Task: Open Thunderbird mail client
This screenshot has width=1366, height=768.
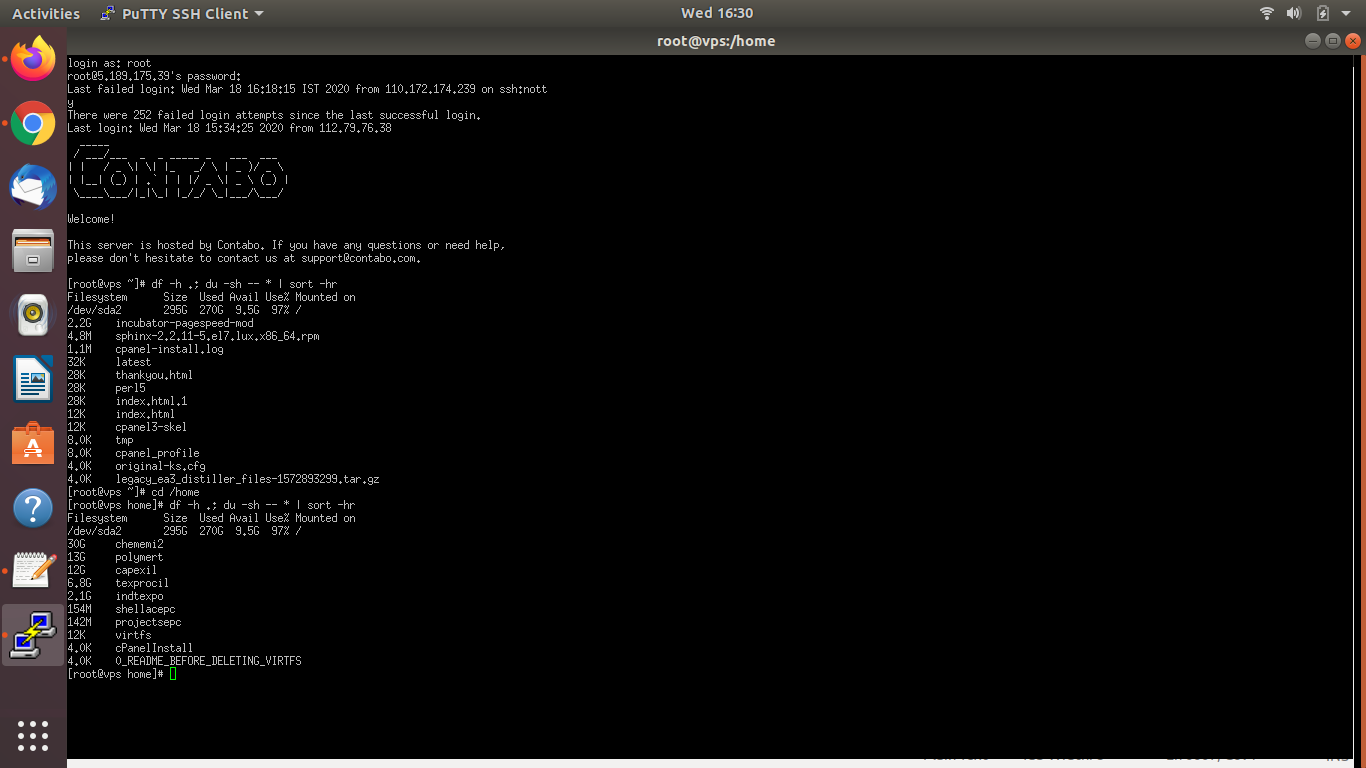Action: tap(33, 187)
